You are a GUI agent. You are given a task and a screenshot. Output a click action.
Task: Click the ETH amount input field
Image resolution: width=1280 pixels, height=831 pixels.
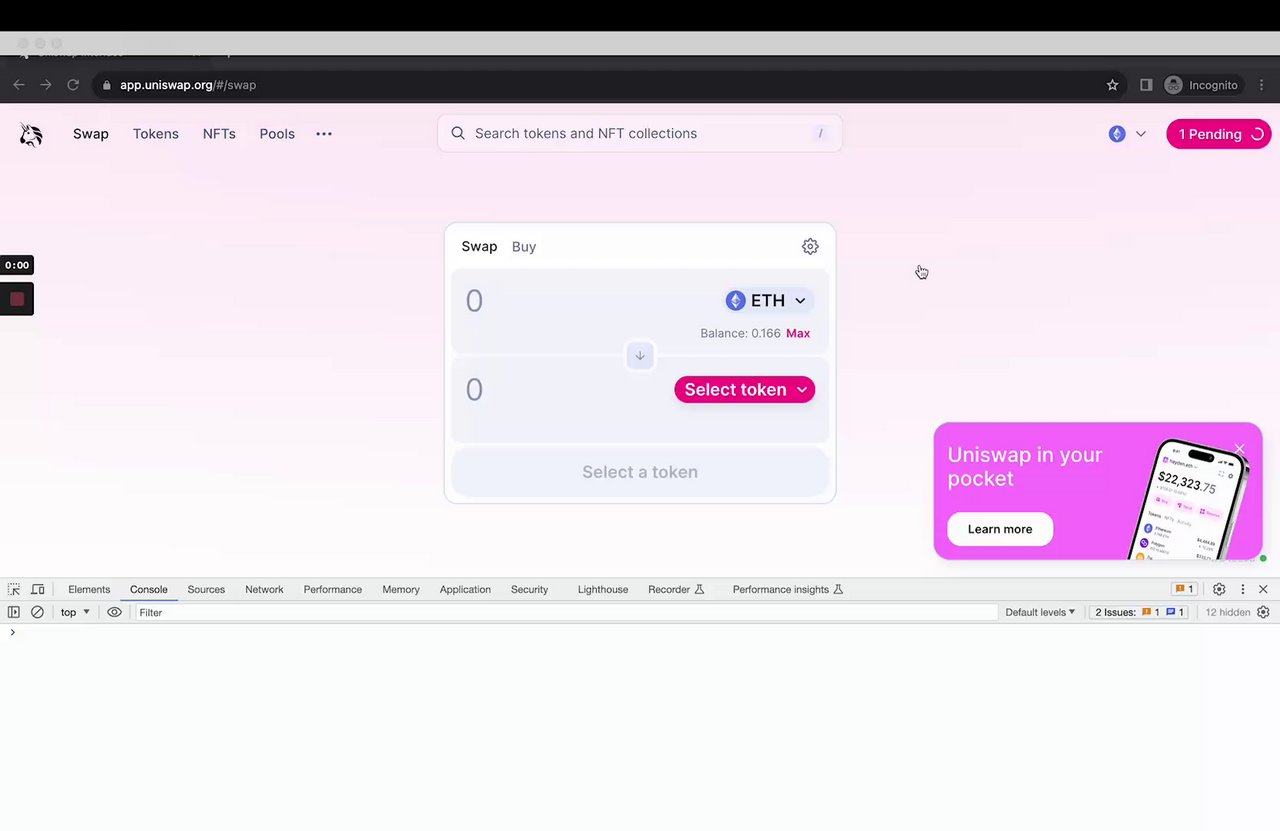pyautogui.click(x=590, y=300)
